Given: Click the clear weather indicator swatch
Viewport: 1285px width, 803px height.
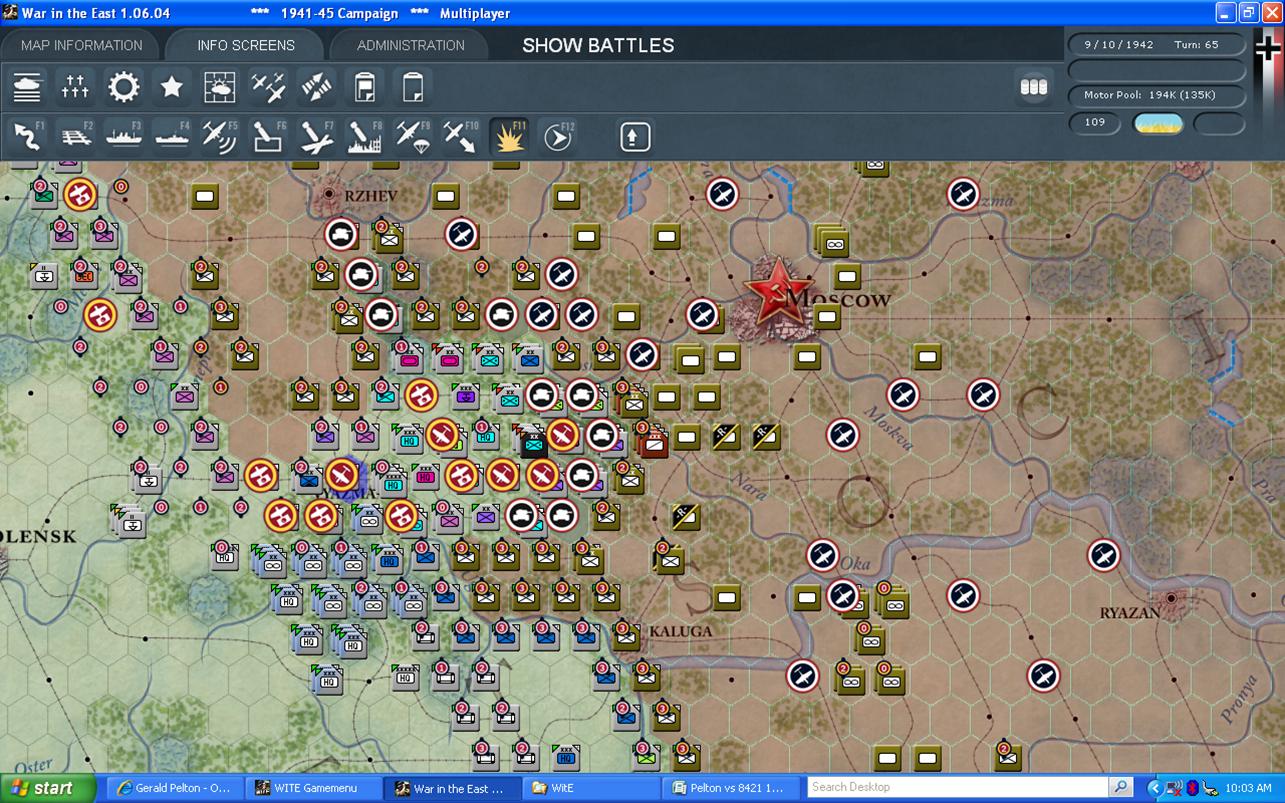Looking at the screenshot, I should tap(1157, 123).
